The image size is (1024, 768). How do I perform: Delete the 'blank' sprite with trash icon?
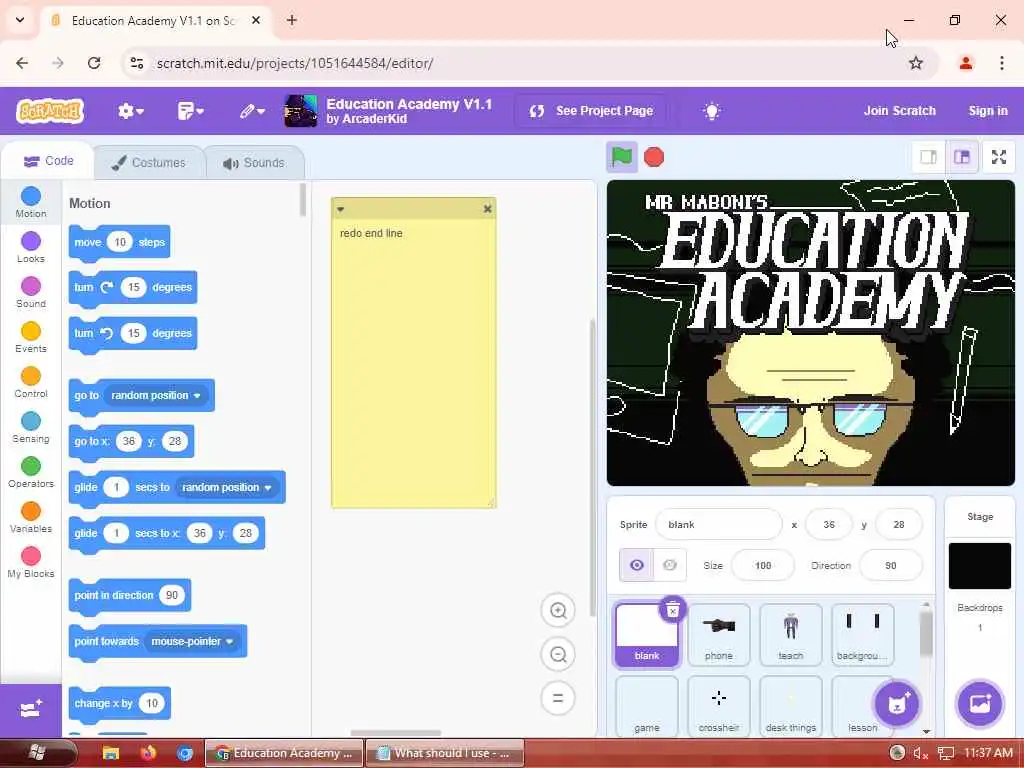[x=673, y=610]
